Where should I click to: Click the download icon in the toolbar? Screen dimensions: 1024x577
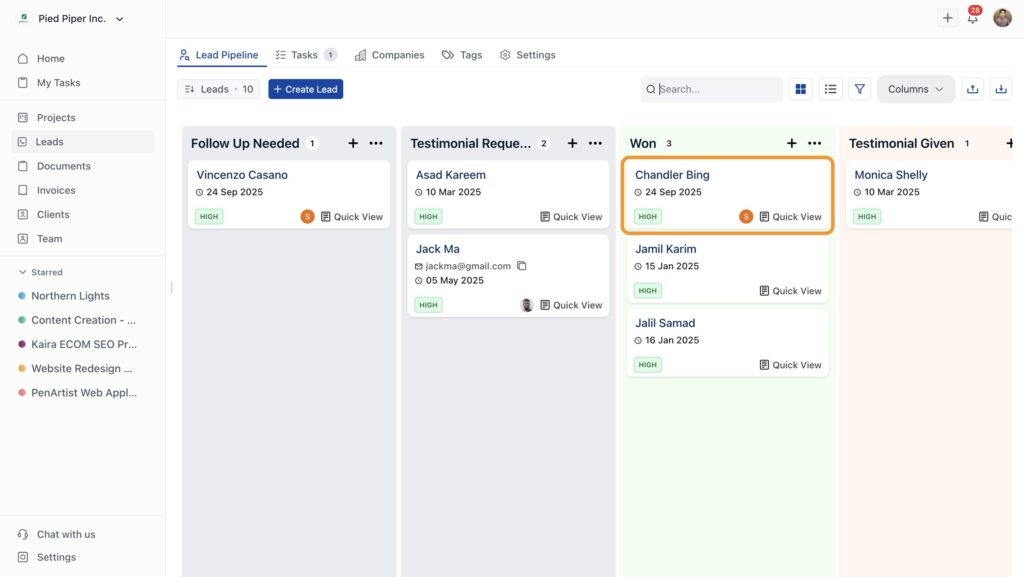1000,89
